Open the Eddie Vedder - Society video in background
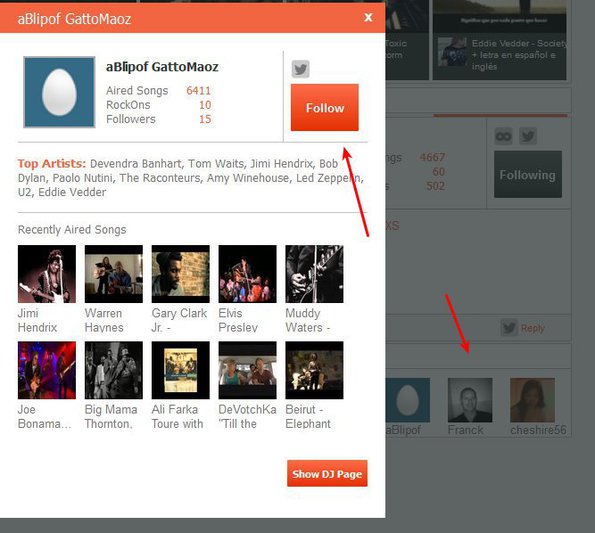The image size is (595, 533). pos(519,55)
